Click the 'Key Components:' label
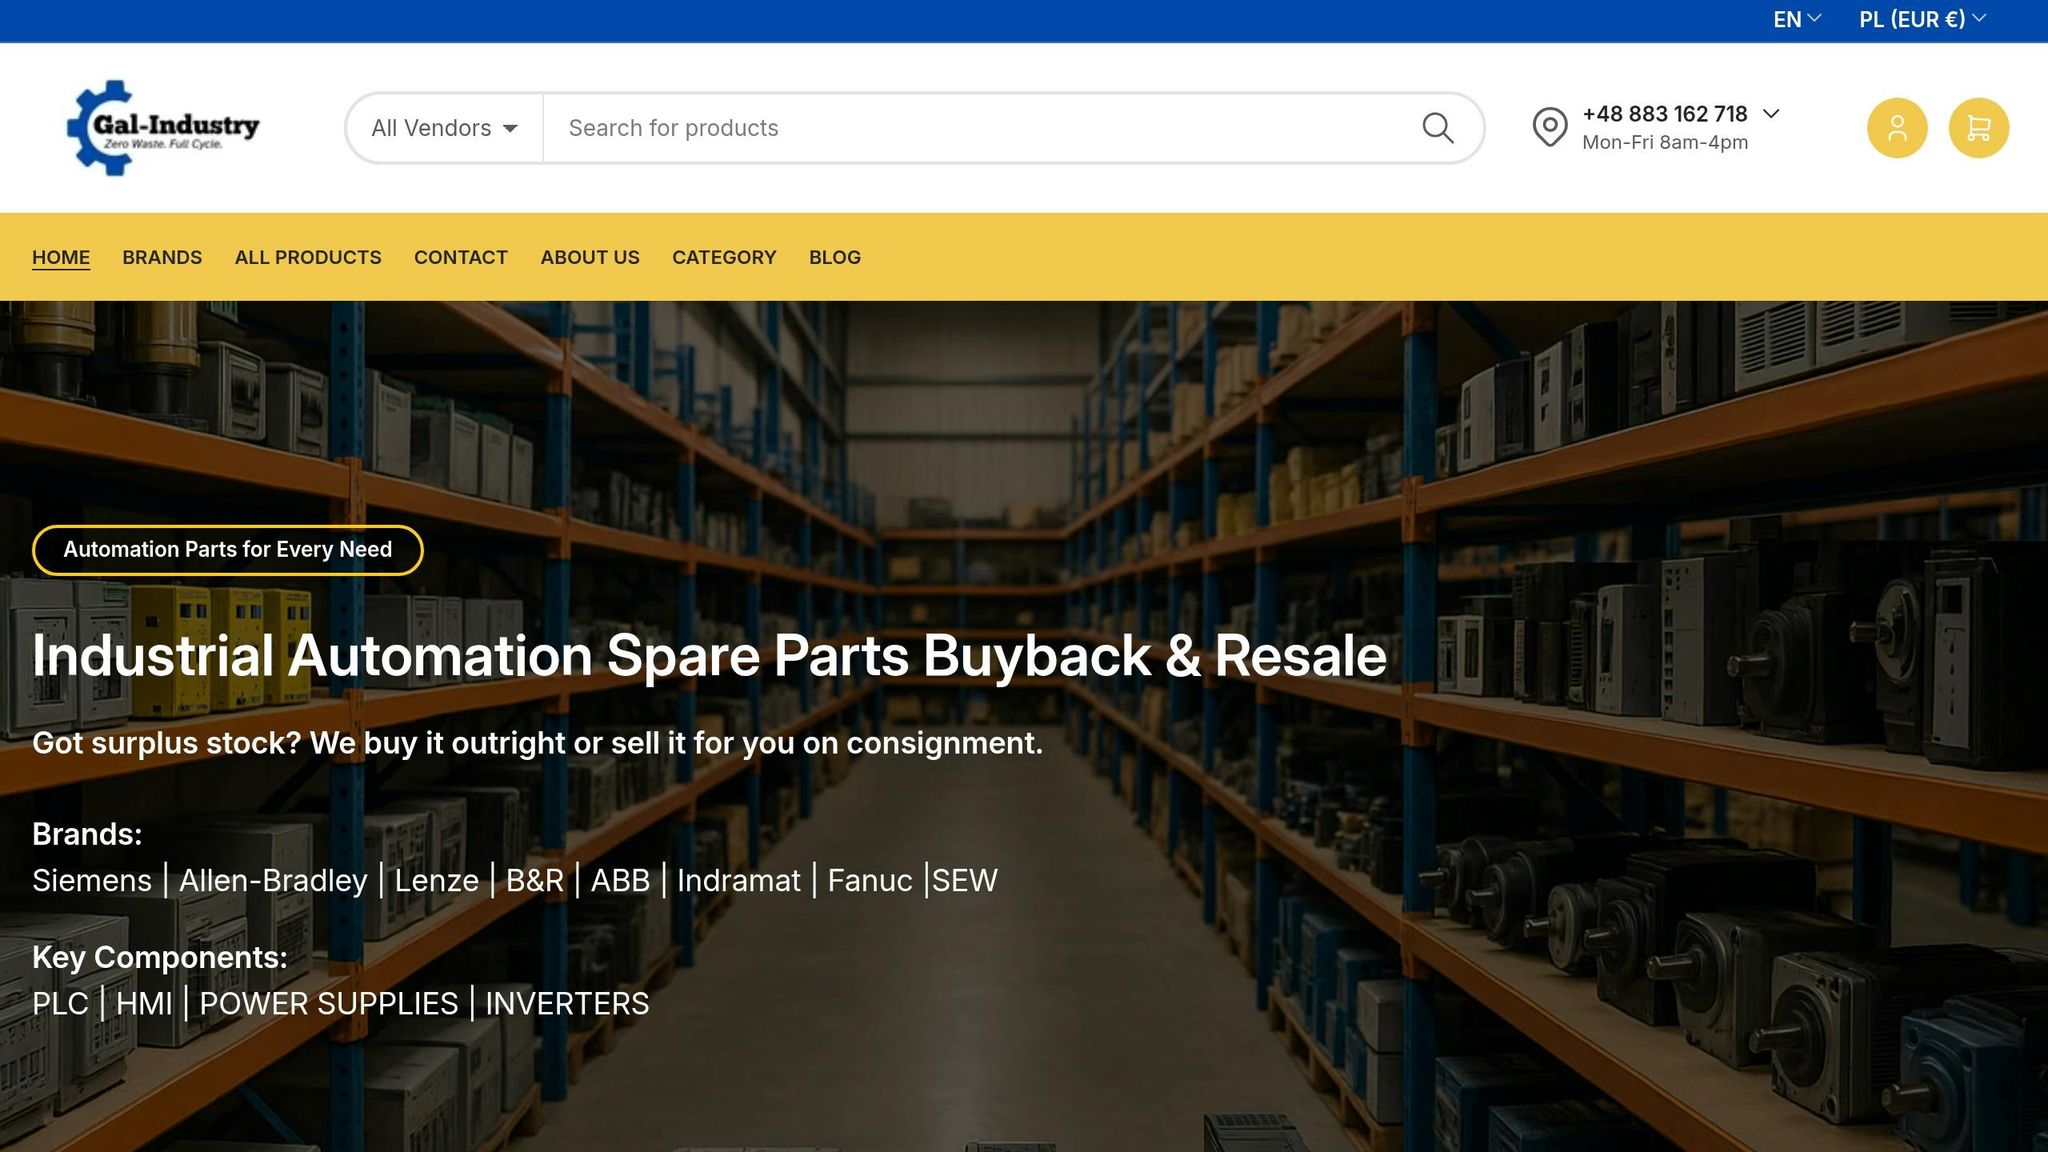 click(x=160, y=957)
